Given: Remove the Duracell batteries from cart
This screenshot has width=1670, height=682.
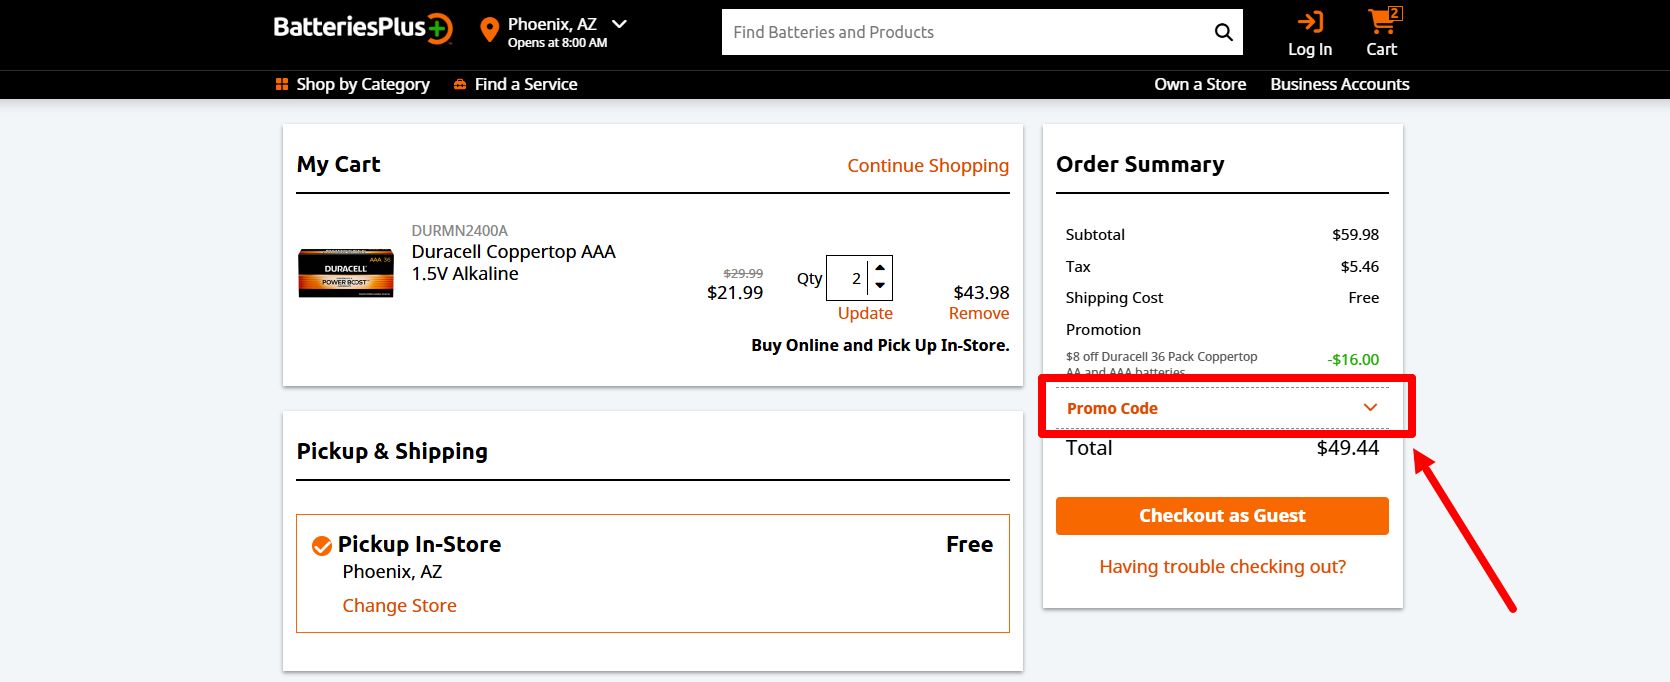Looking at the screenshot, I should (x=979, y=313).
